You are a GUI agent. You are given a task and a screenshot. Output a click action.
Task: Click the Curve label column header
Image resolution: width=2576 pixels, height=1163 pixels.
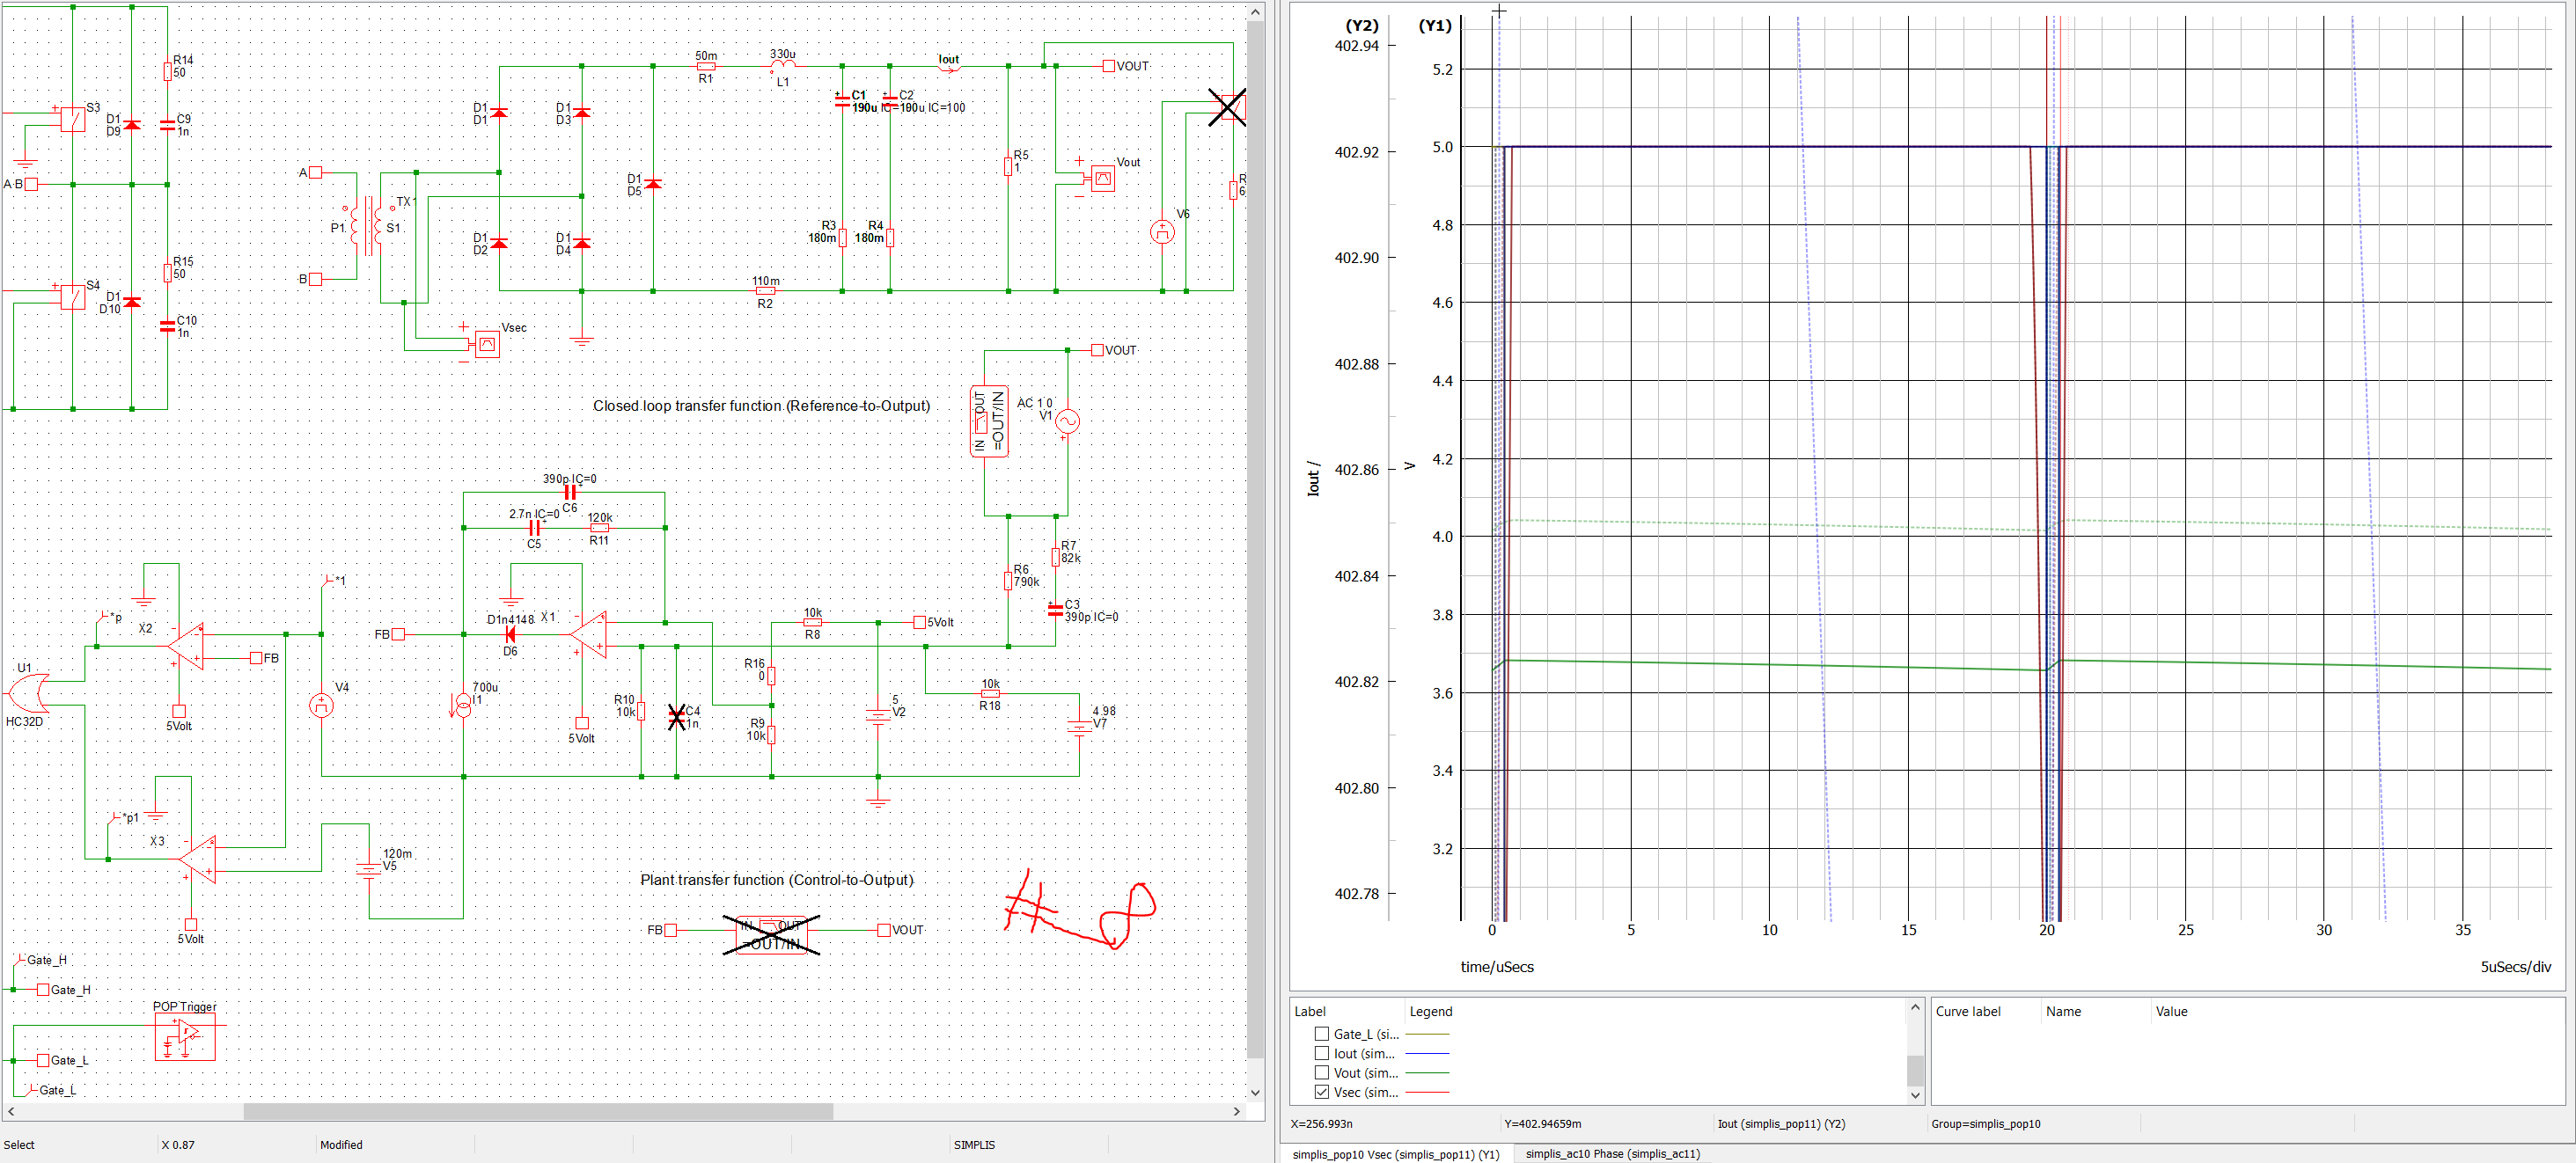click(1967, 1011)
